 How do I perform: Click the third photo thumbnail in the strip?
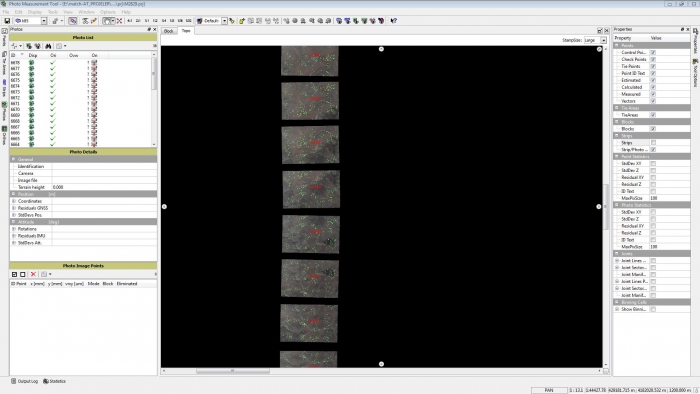[x=310, y=145]
